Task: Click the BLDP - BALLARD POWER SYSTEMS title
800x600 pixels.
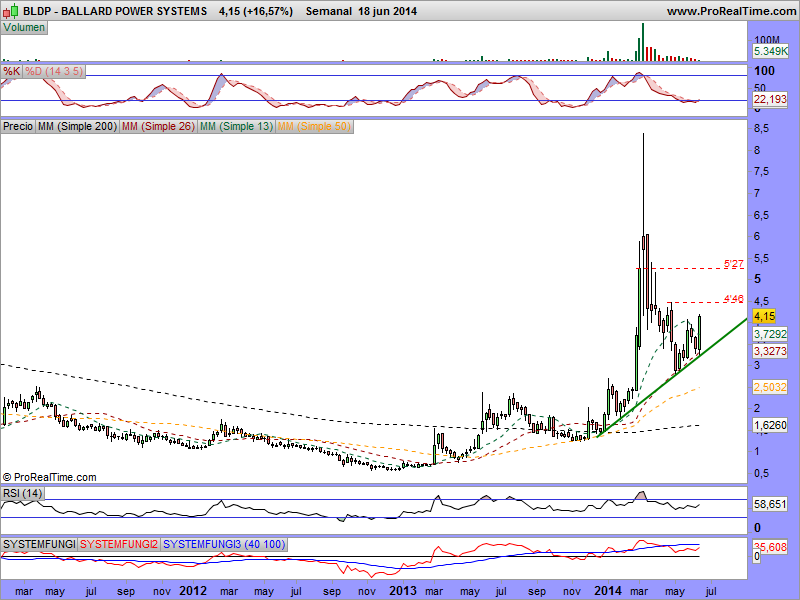Action: (x=115, y=11)
